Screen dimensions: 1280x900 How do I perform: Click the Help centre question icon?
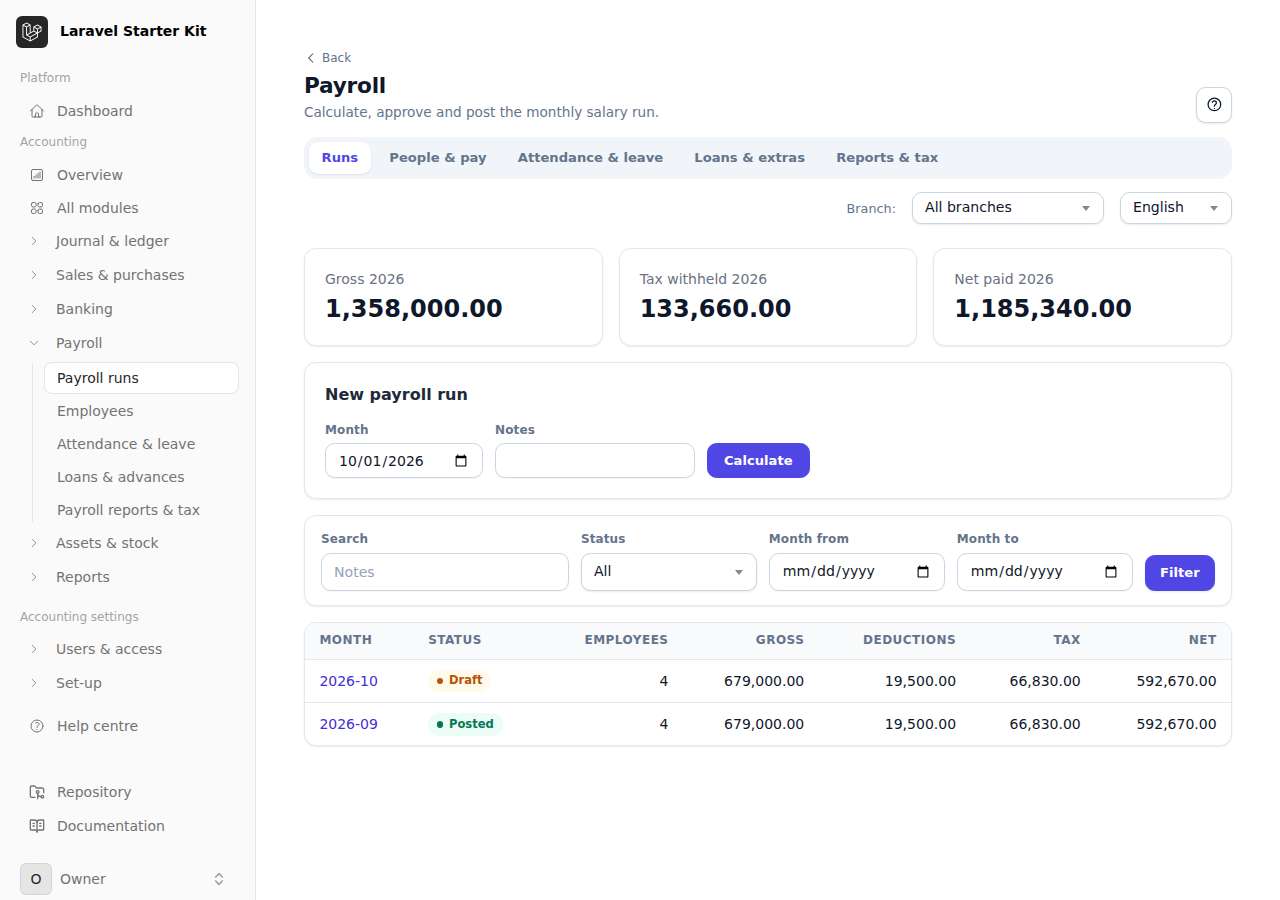(x=37, y=726)
